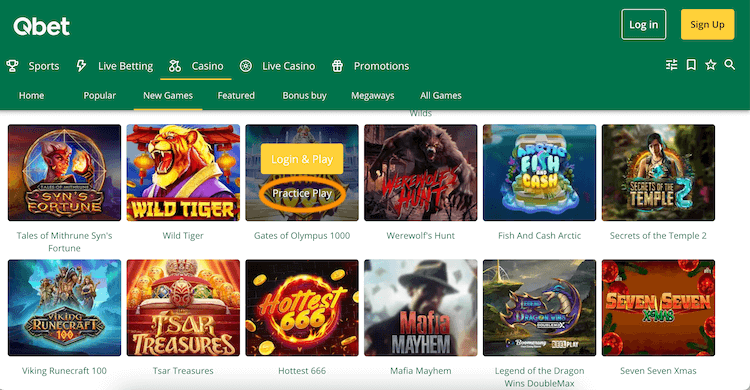This screenshot has width=750, height=390.
Task: Click the Log in button
Action: pyautogui.click(x=643, y=24)
